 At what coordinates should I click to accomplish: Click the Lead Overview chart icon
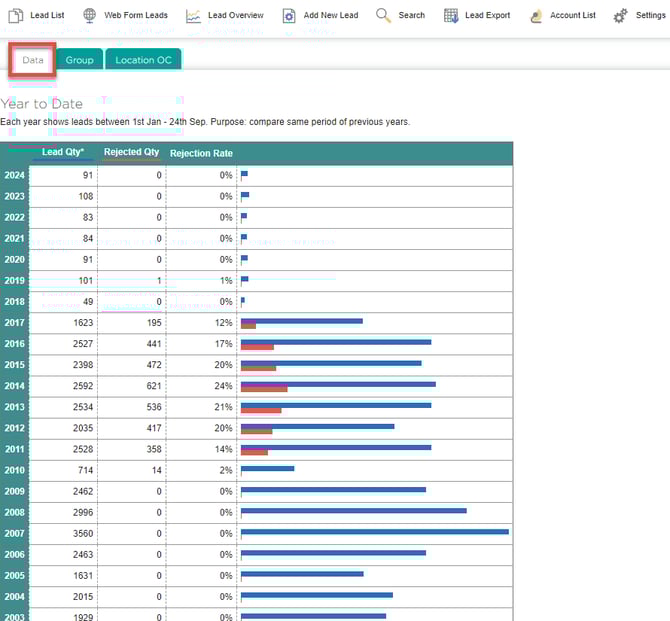point(192,16)
